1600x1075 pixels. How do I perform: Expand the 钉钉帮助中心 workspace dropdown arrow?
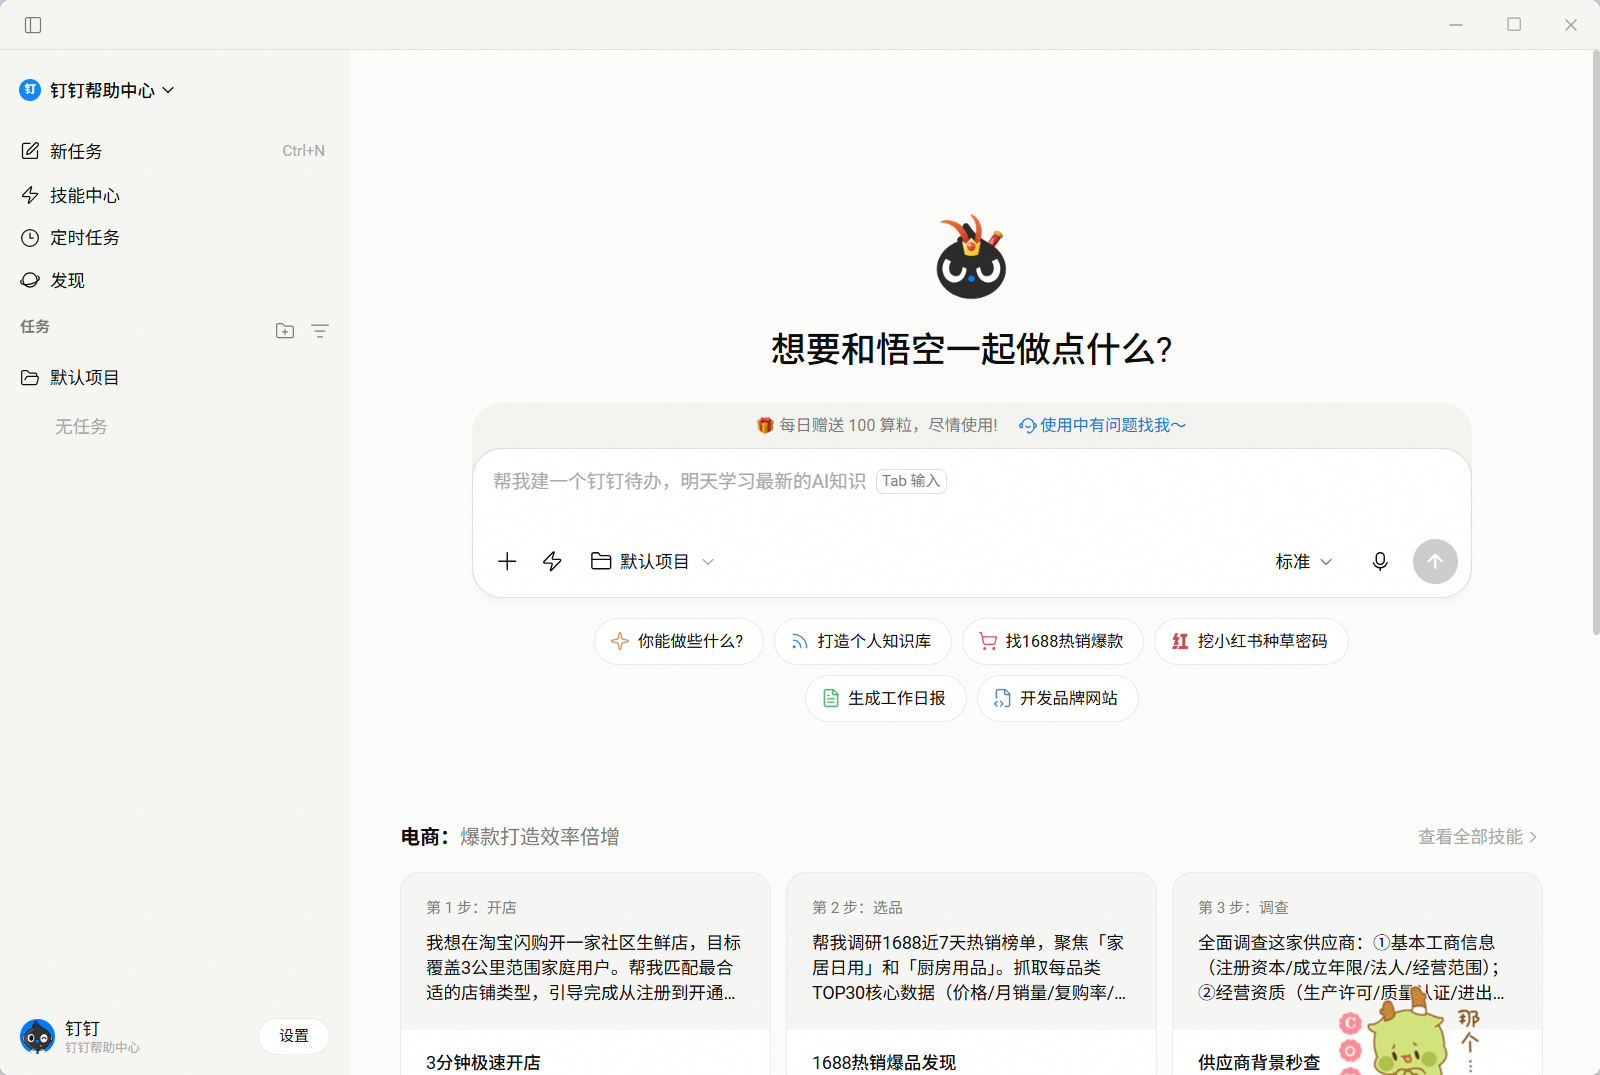coord(168,90)
